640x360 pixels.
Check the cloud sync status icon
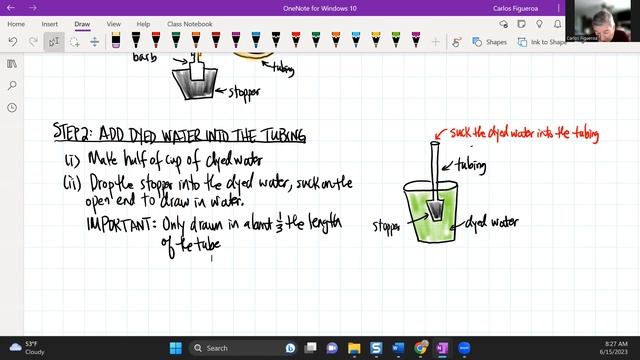coord(503,24)
